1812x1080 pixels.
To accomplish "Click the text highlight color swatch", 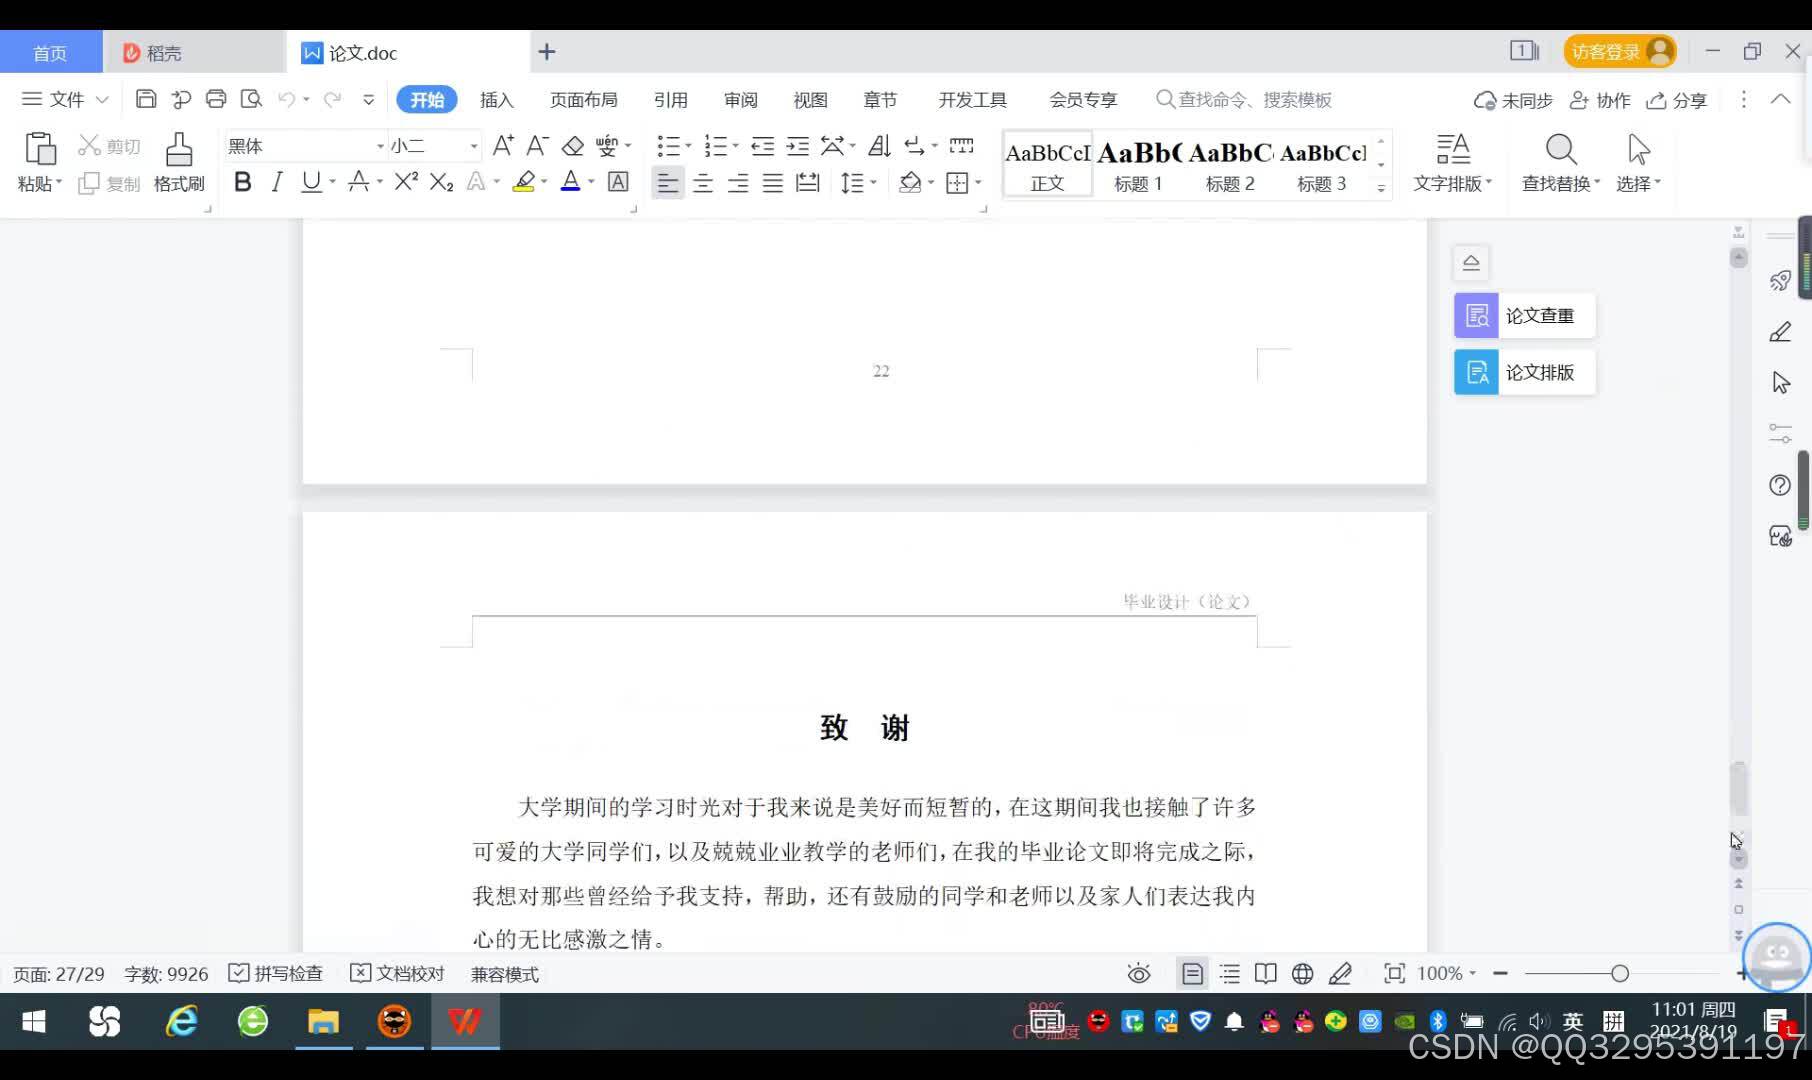I will [x=523, y=182].
